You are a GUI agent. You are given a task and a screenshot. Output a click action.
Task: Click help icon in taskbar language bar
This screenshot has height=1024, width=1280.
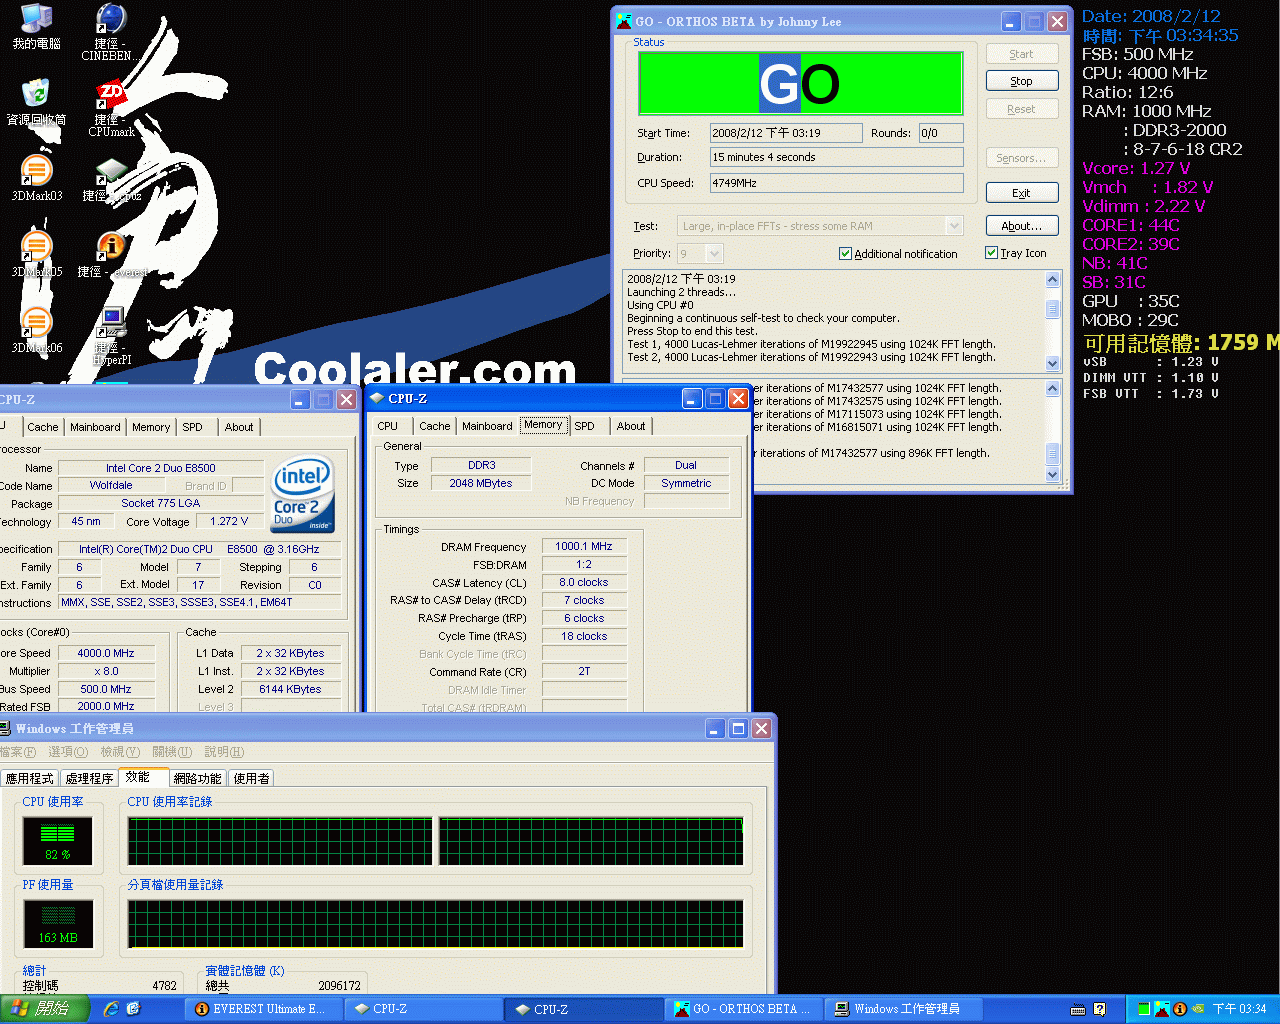[1099, 1009]
